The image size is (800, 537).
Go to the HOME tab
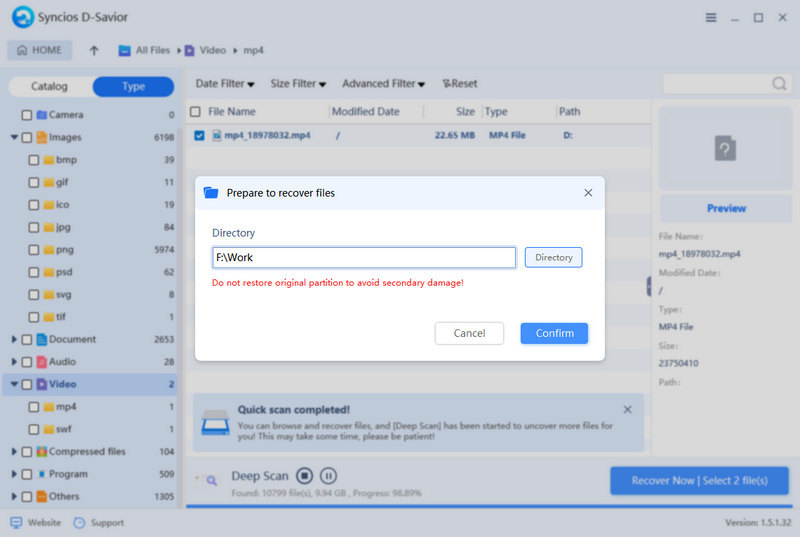pos(39,50)
